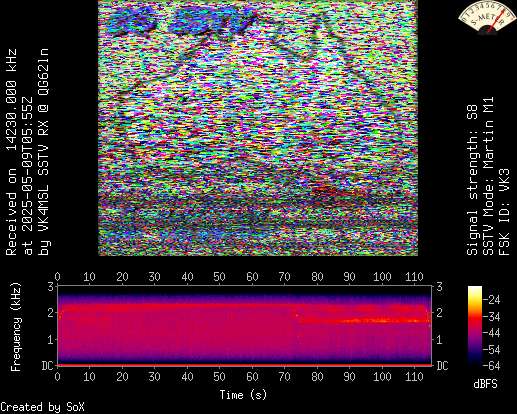Click the red DC line at spectrogram bottom

click(245, 365)
